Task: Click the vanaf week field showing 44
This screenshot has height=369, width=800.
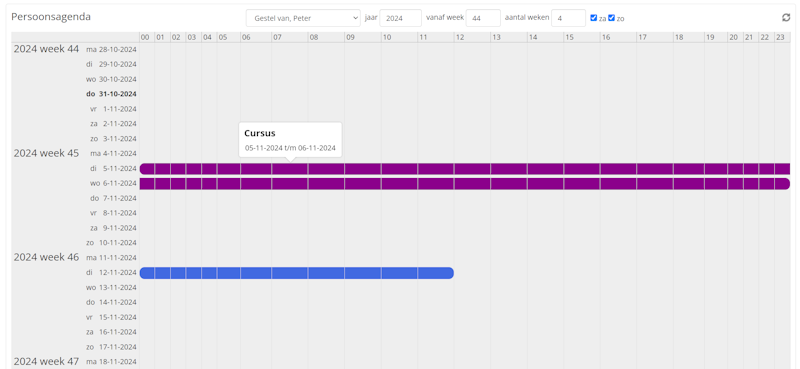Action: 483,18
